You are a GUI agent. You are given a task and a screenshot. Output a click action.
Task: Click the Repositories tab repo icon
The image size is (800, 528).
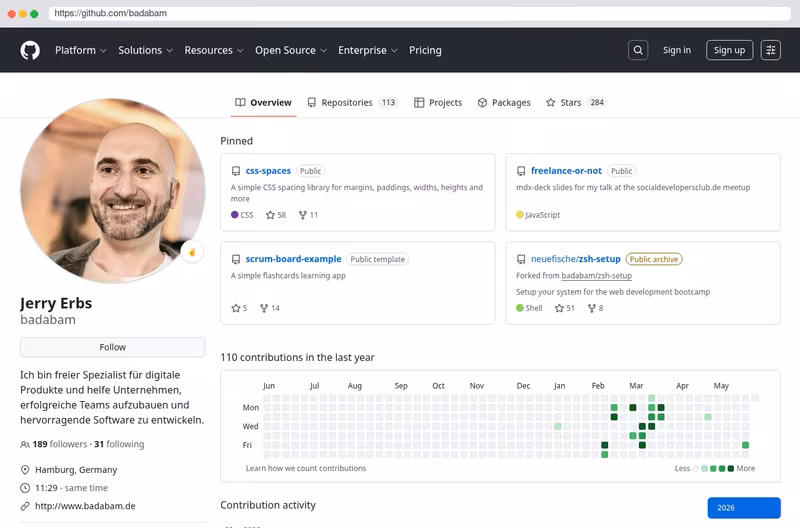pos(311,103)
